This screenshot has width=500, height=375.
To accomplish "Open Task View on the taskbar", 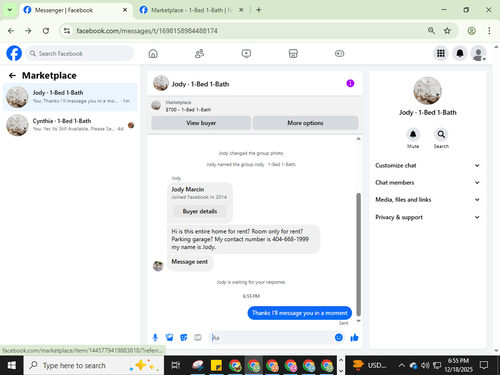I will (x=175, y=366).
